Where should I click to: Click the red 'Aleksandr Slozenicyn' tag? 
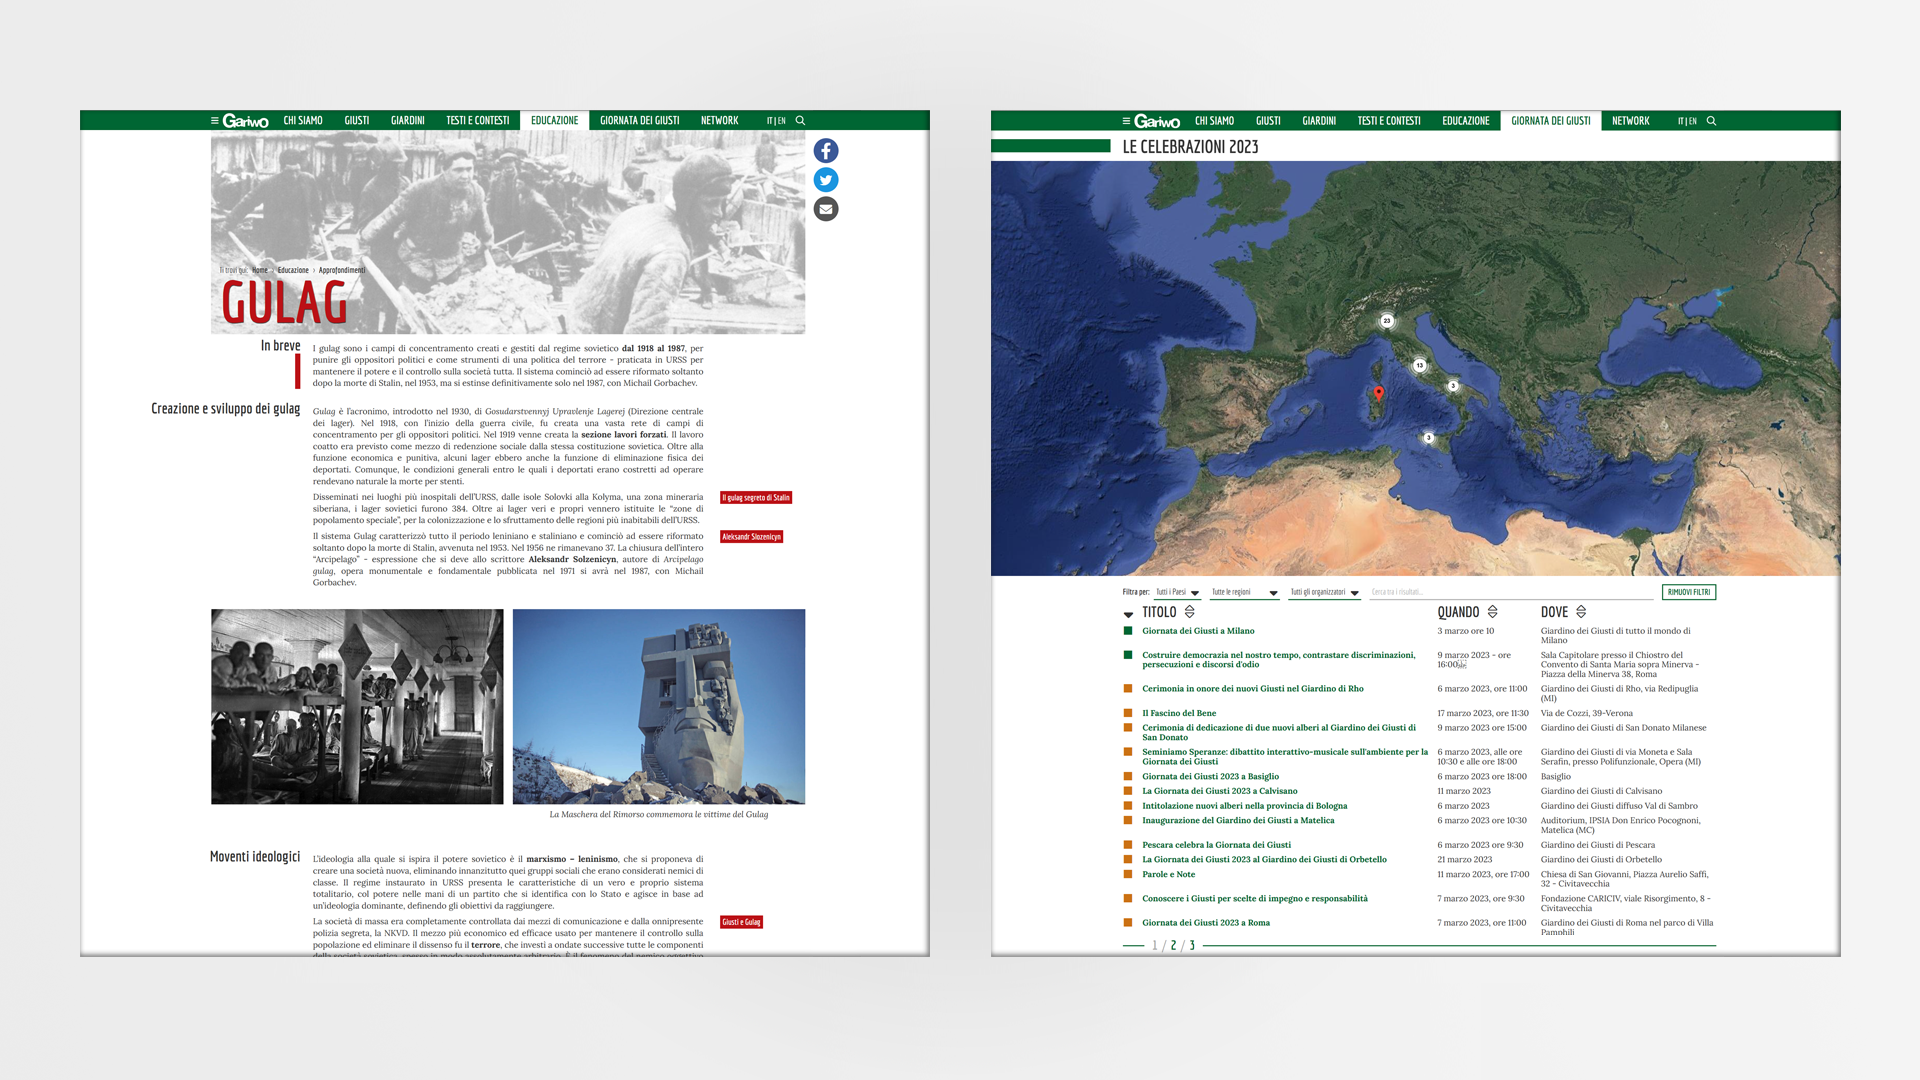(x=751, y=537)
